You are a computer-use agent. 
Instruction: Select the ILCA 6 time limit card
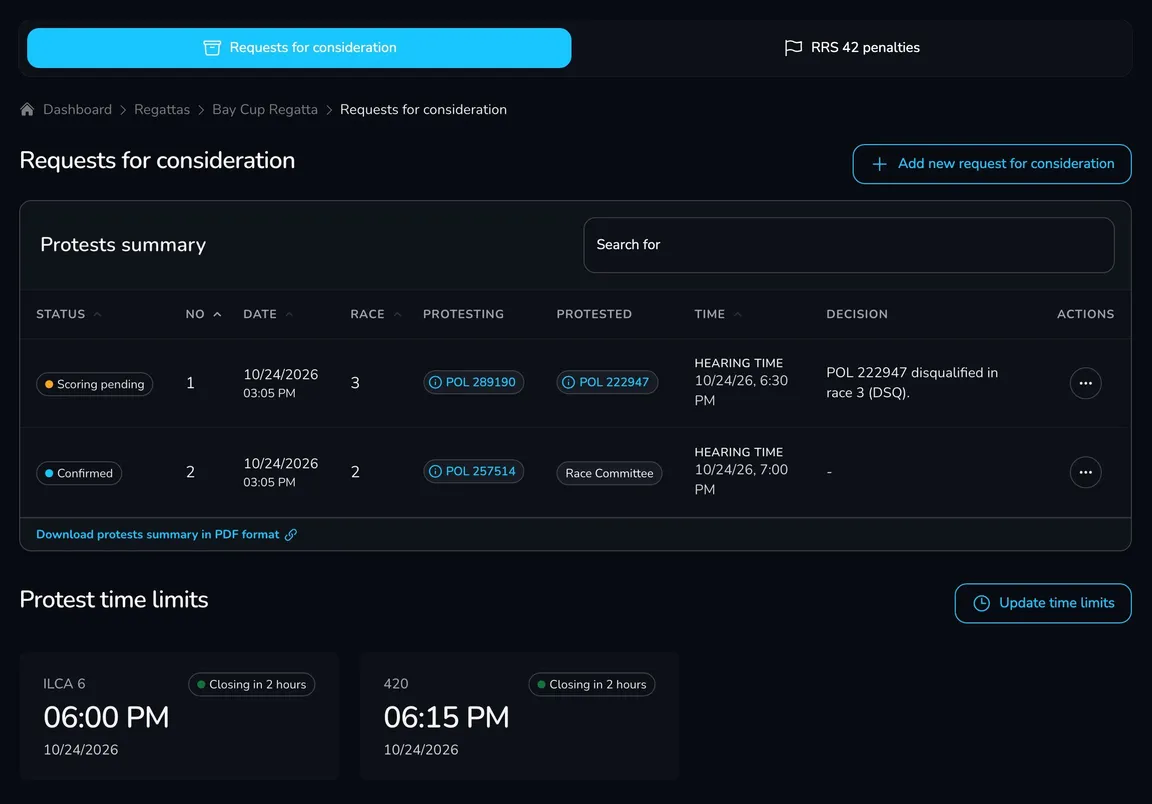(x=179, y=716)
